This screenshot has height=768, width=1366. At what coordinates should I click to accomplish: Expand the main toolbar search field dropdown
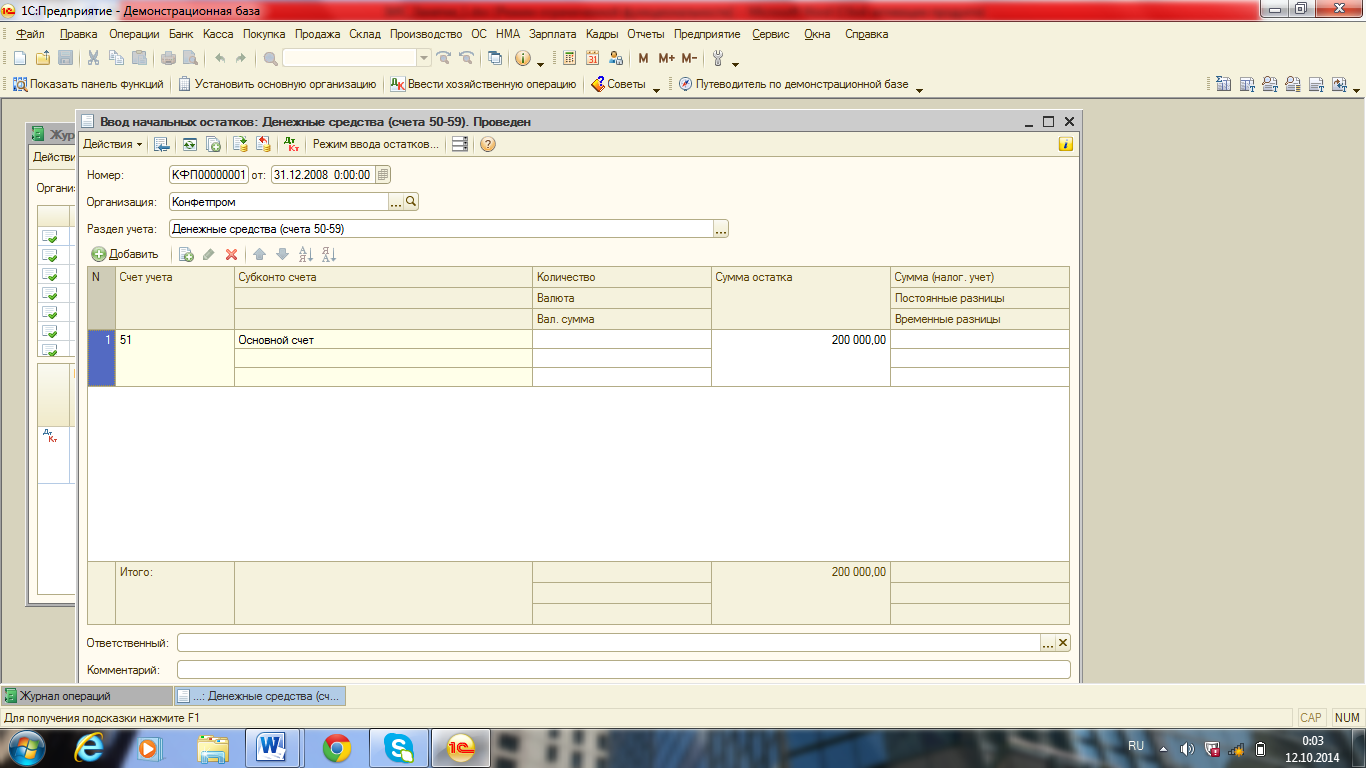(x=424, y=58)
